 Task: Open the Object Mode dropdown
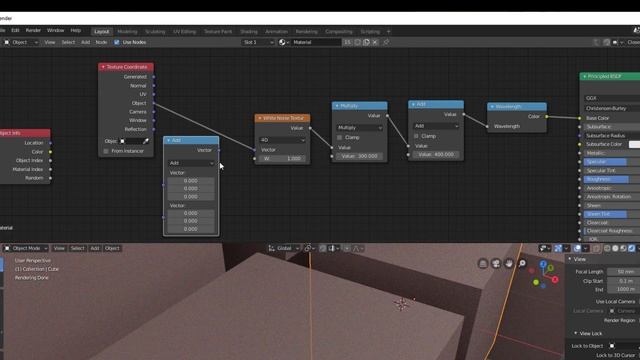26,248
